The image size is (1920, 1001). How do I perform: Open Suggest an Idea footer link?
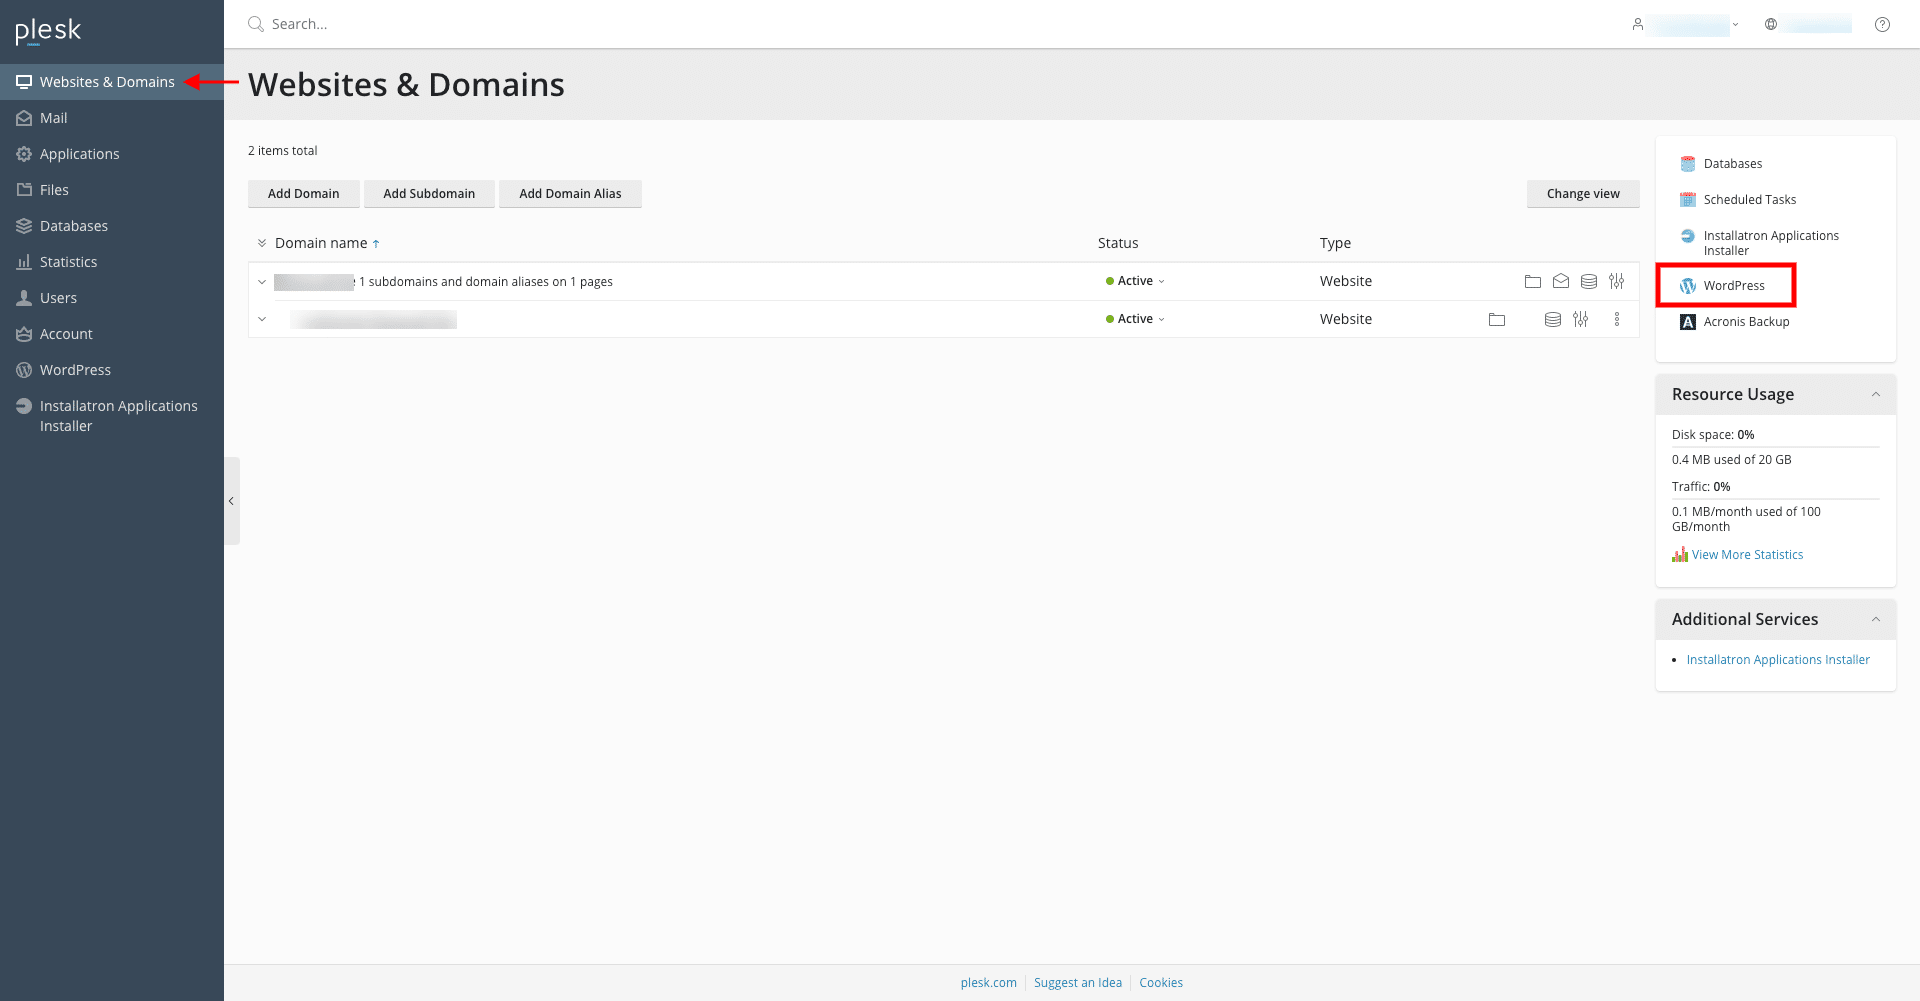[1078, 983]
